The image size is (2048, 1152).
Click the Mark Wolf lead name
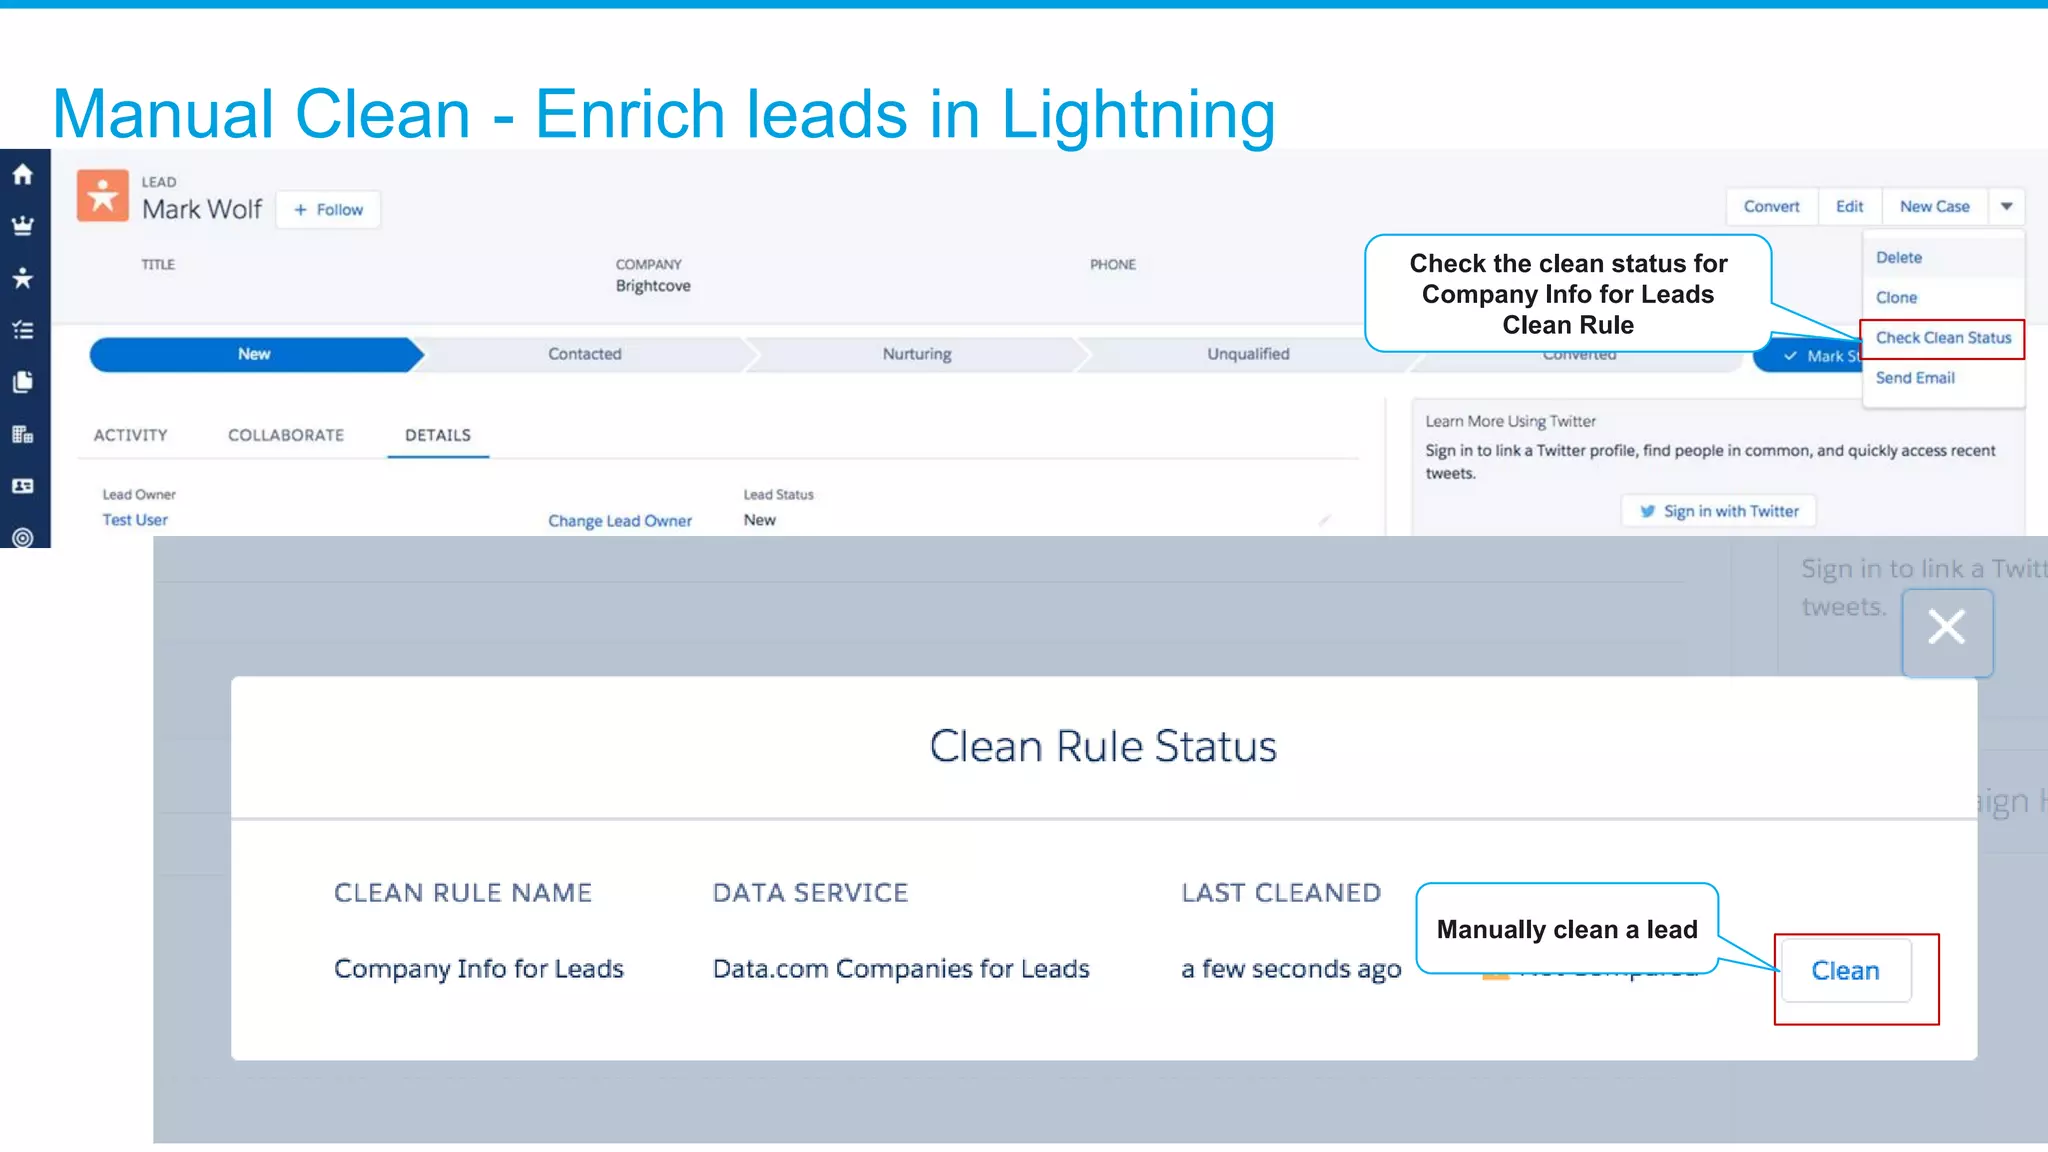[202, 209]
